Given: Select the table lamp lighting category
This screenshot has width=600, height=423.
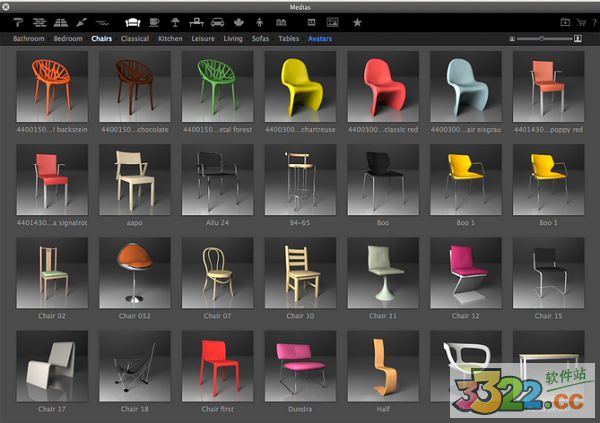Looking at the screenshot, I should (176, 21).
